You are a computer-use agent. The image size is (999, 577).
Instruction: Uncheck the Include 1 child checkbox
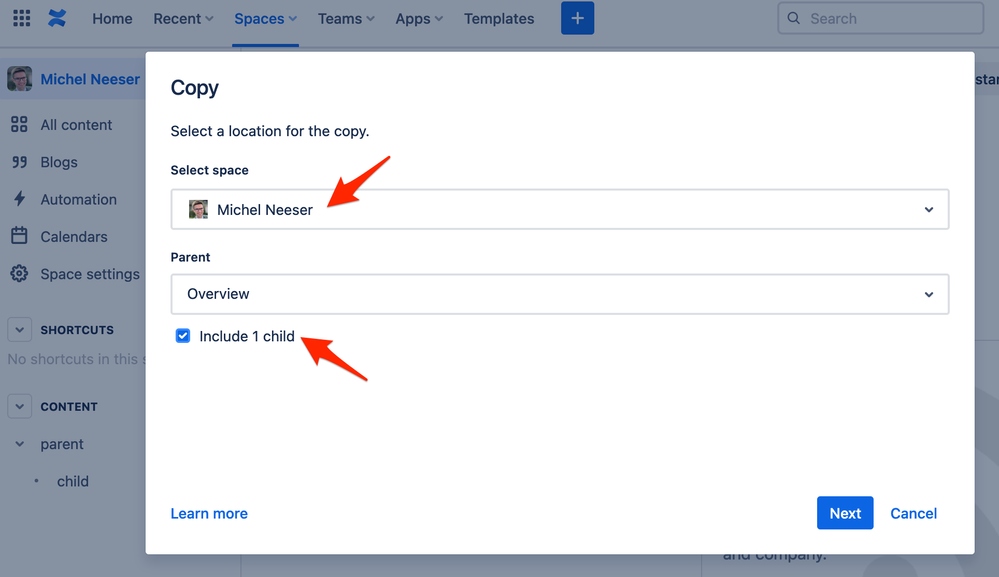pos(183,336)
